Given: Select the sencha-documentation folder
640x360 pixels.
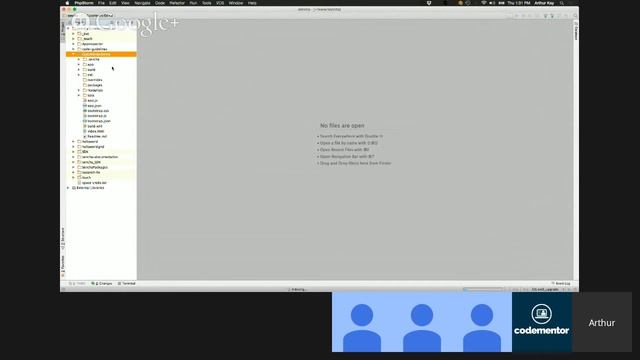Looking at the screenshot, I should [100, 157].
